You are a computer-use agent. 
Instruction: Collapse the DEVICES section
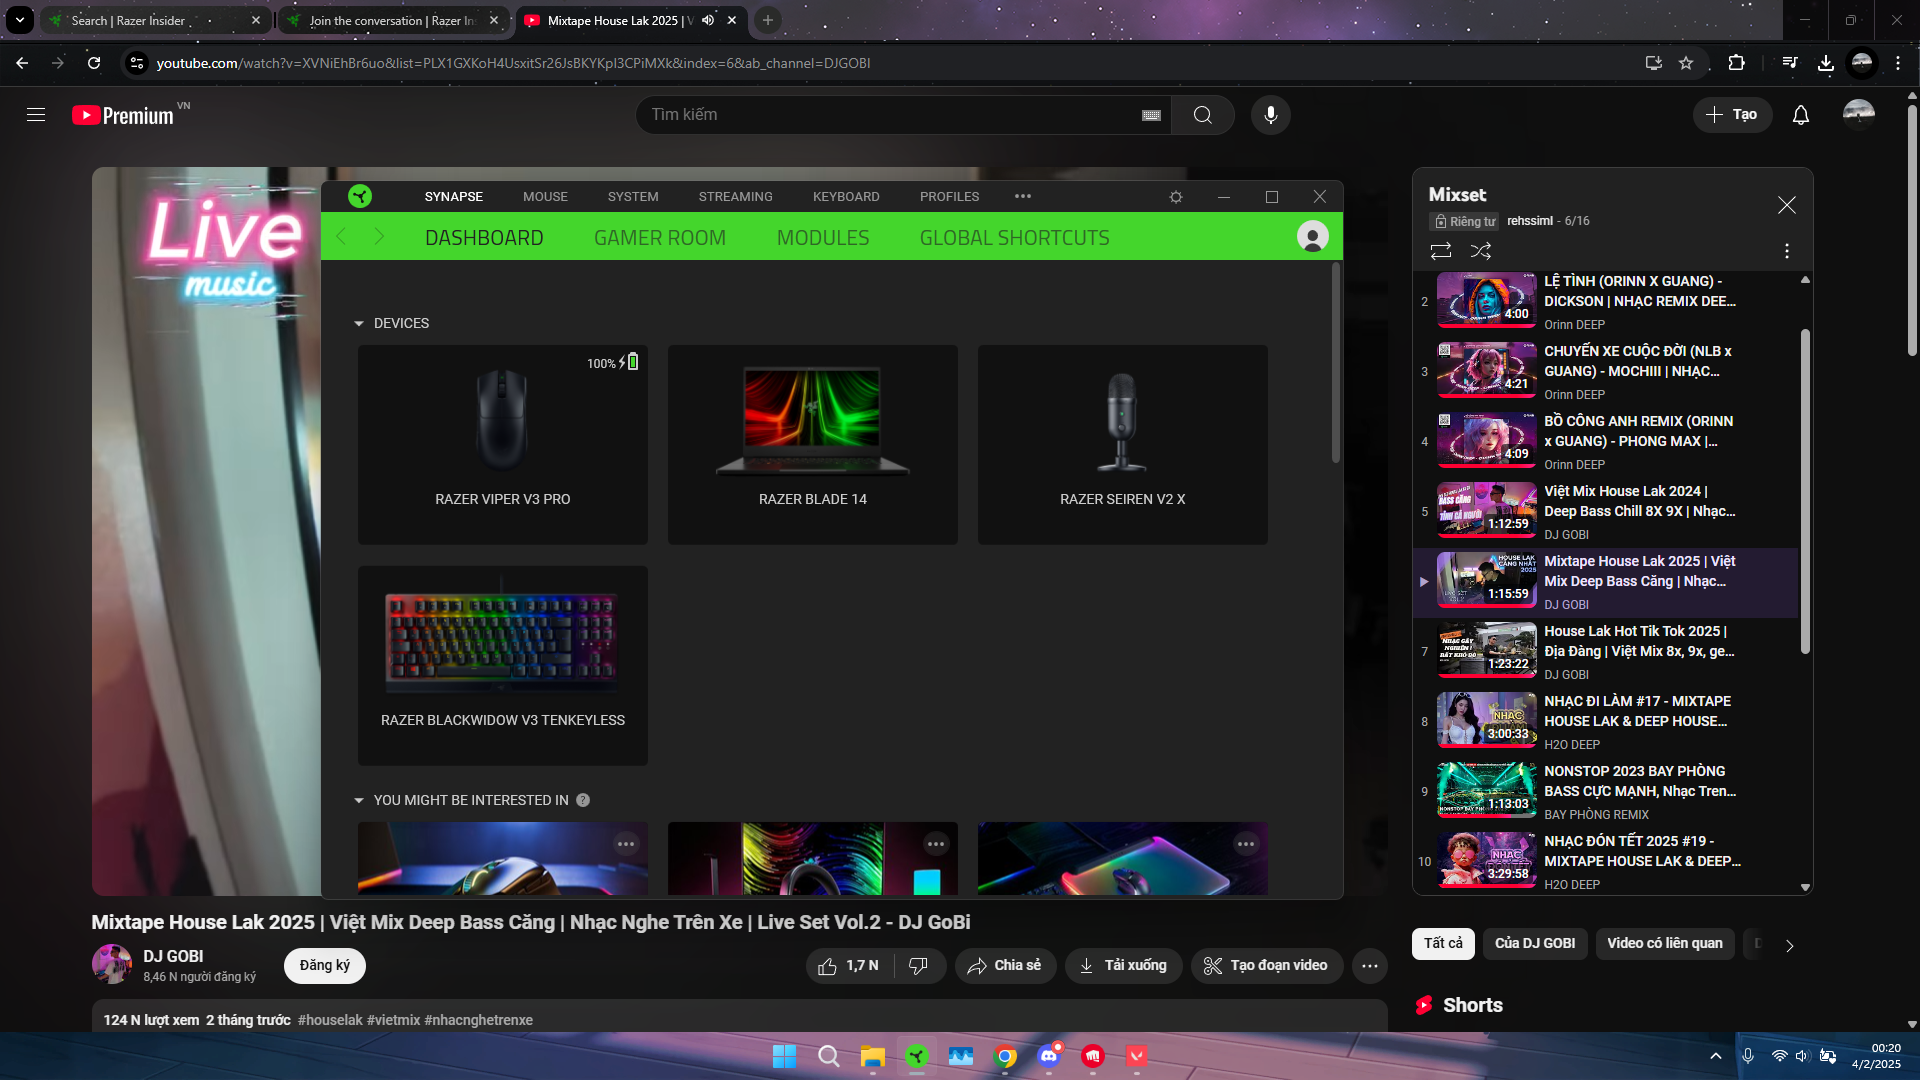pos(359,324)
